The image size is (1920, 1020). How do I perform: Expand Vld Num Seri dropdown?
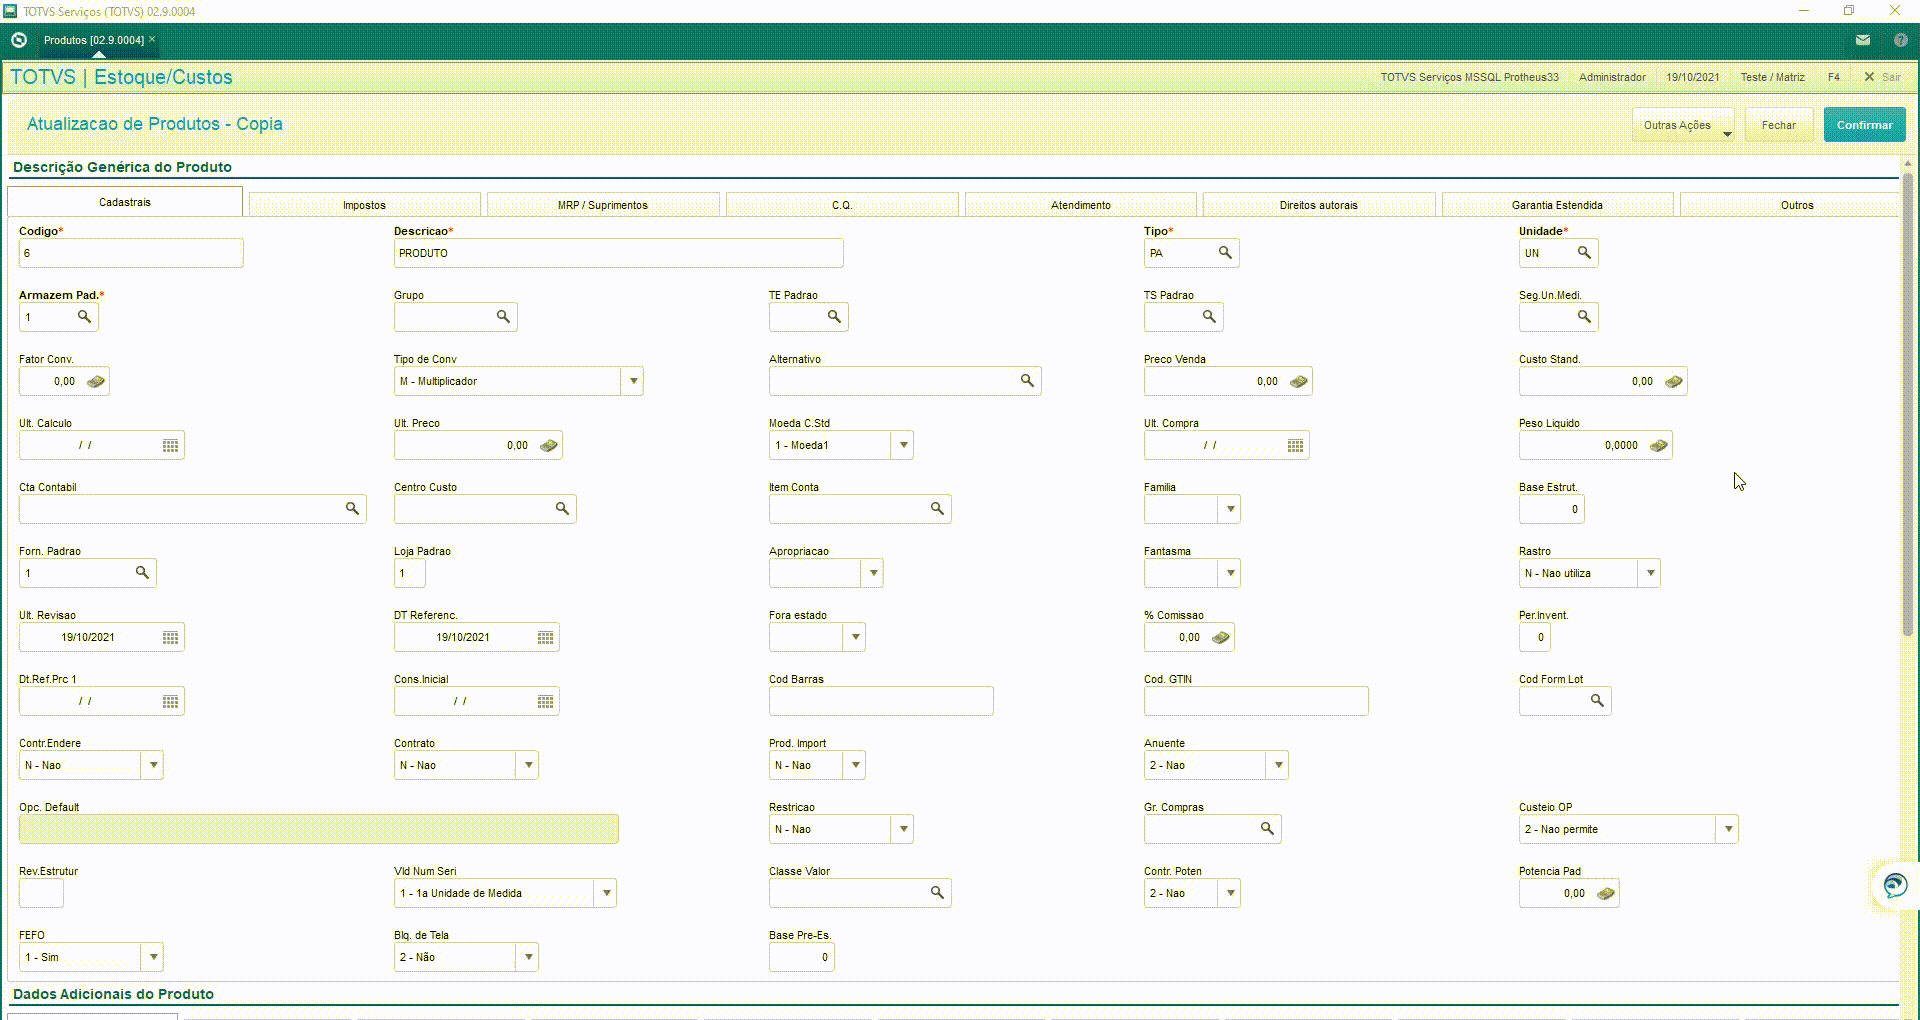coord(606,893)
